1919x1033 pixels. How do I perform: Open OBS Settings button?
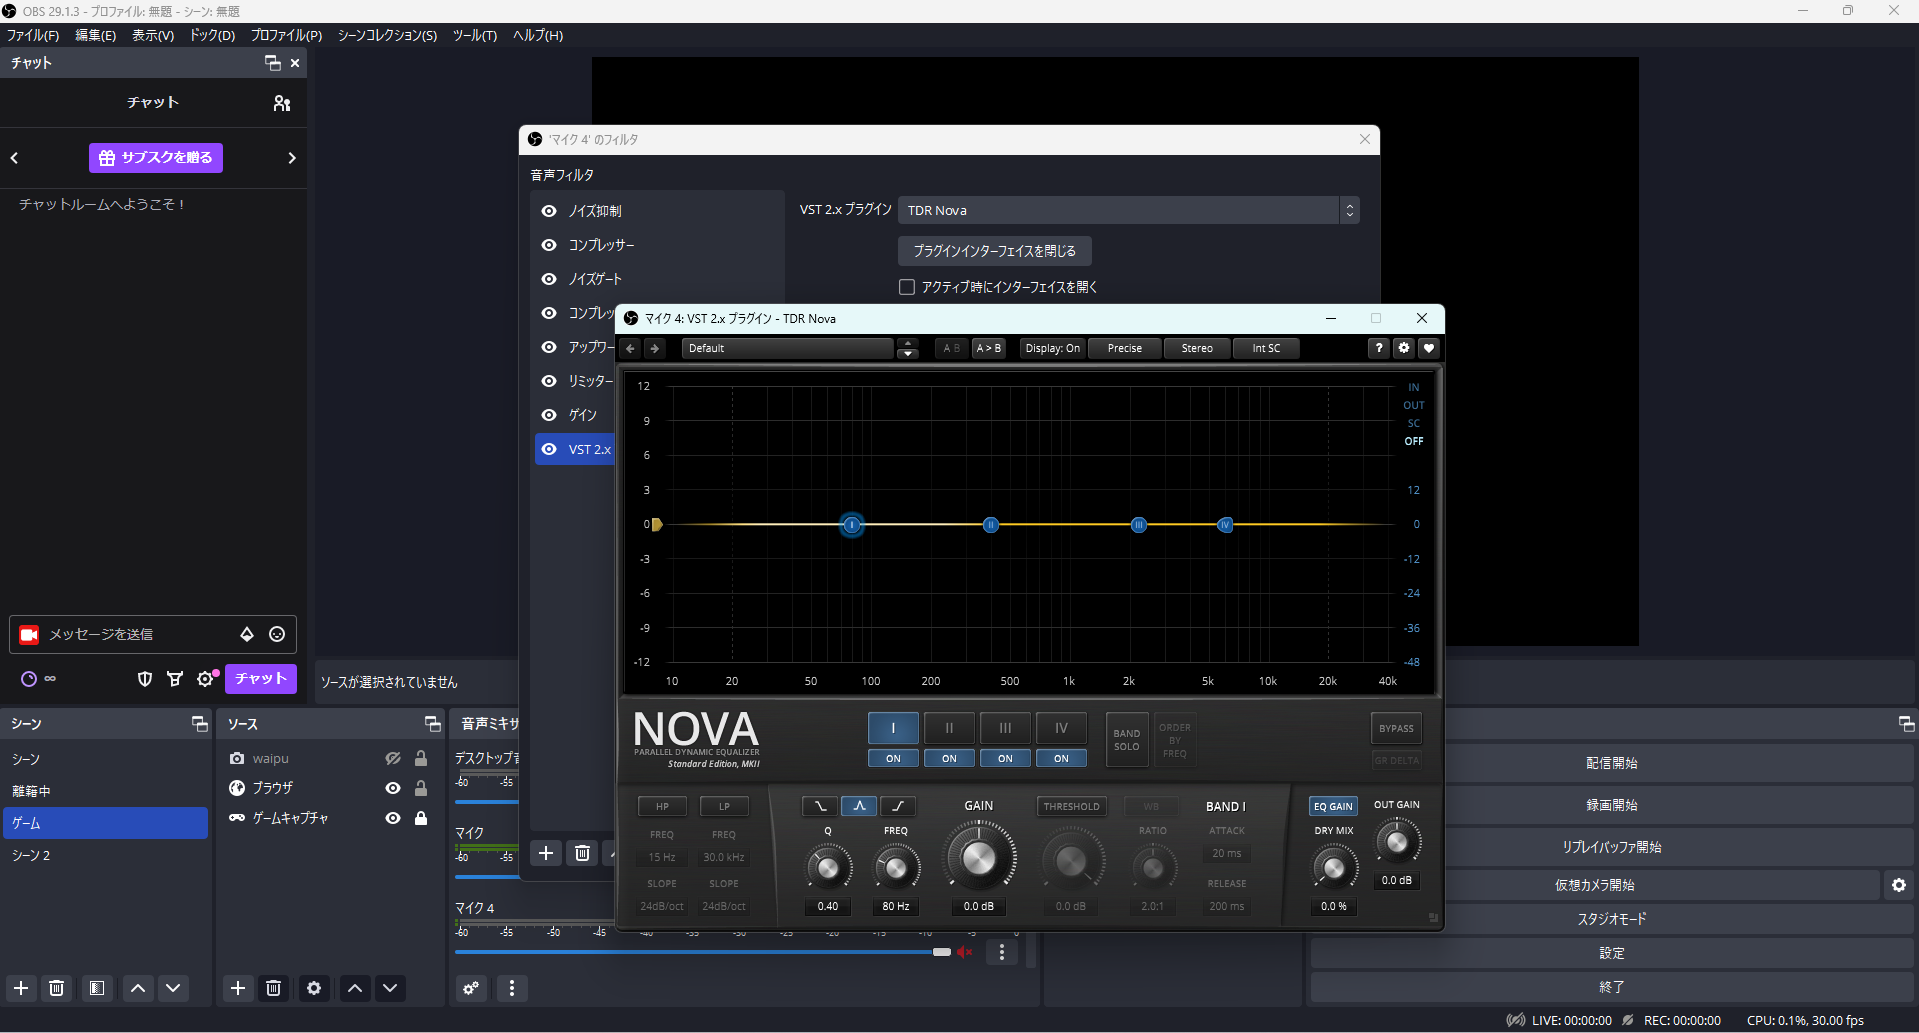pos(1612,953)
